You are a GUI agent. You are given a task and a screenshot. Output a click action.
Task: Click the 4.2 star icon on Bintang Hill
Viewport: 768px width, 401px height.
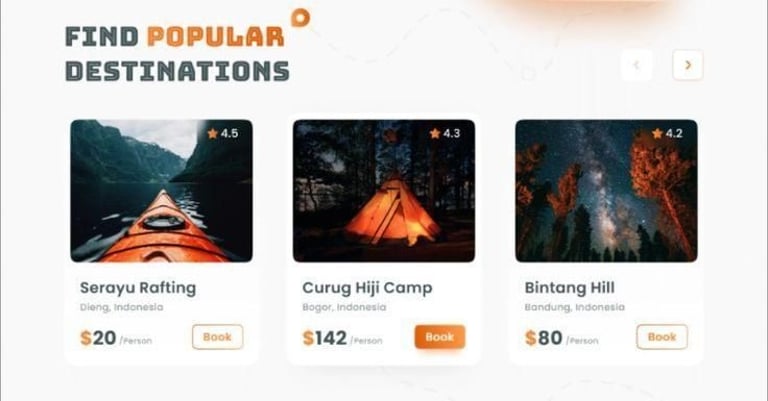click(657, 133)
